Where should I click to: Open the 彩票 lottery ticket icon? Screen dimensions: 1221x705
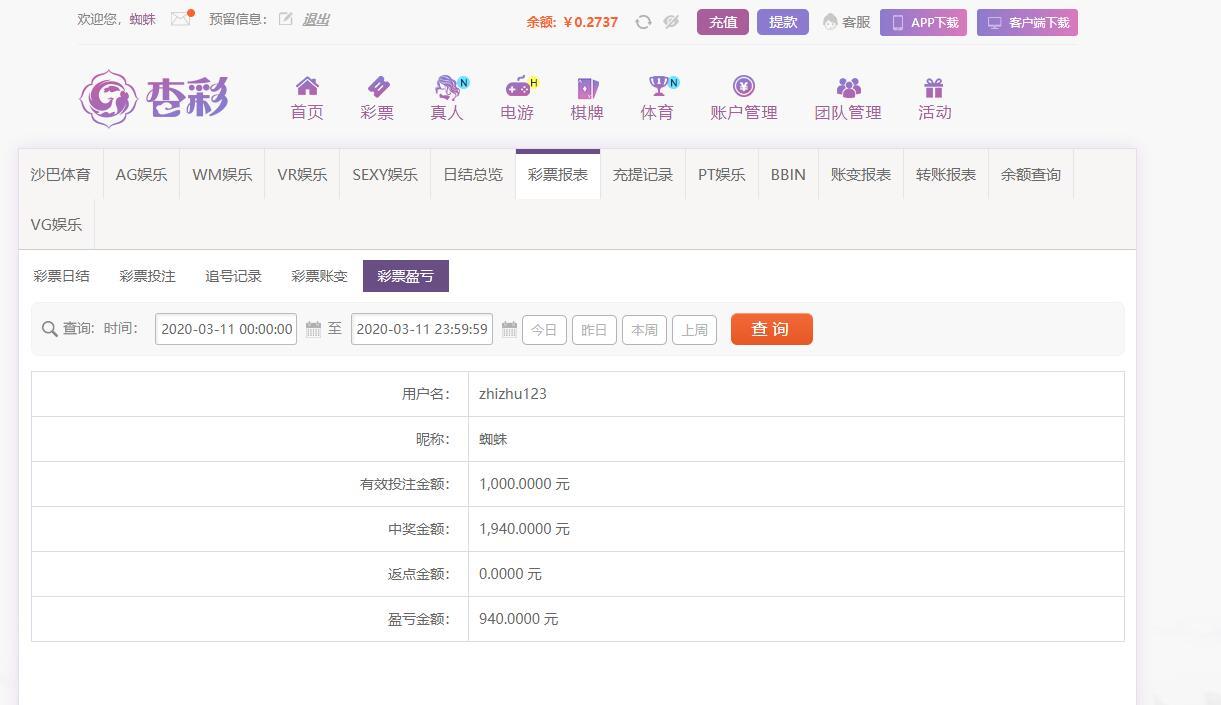[378, 87]
